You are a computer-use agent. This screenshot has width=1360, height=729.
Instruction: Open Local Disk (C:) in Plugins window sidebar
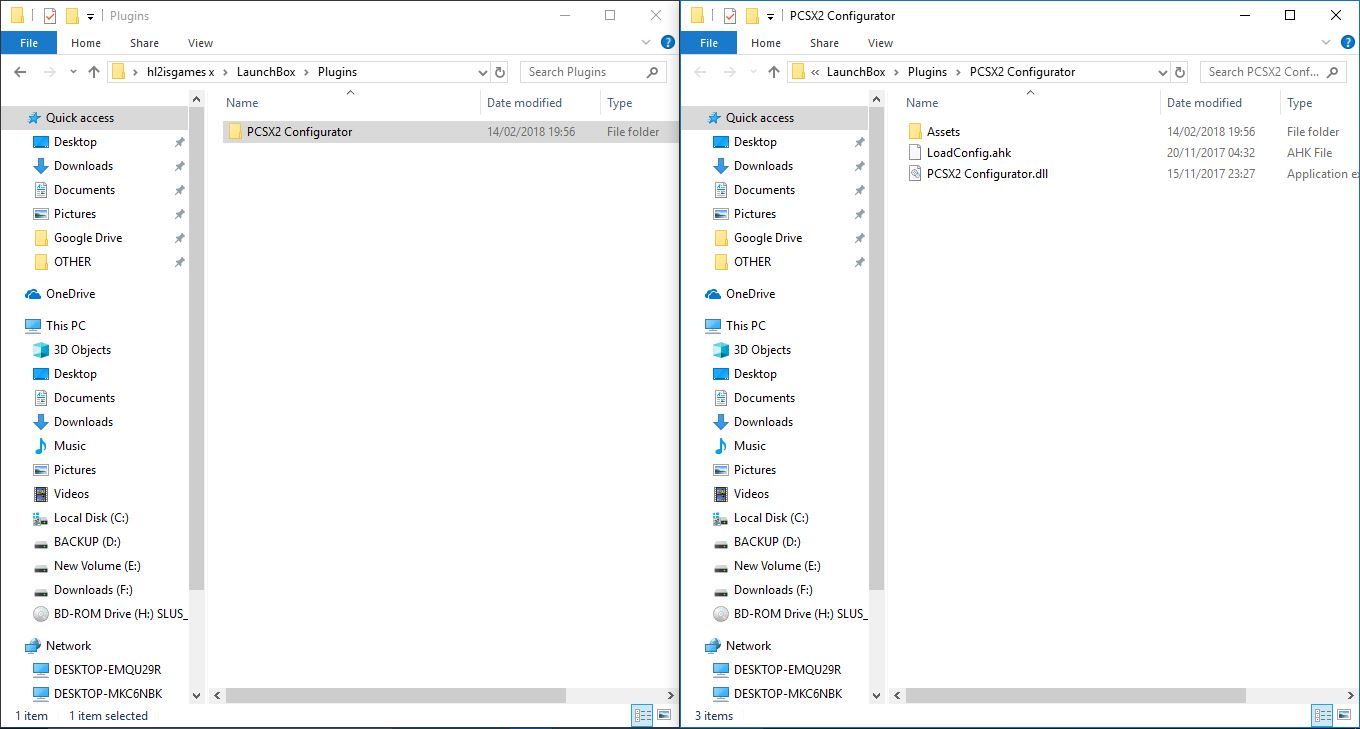(x=91, y=518)
